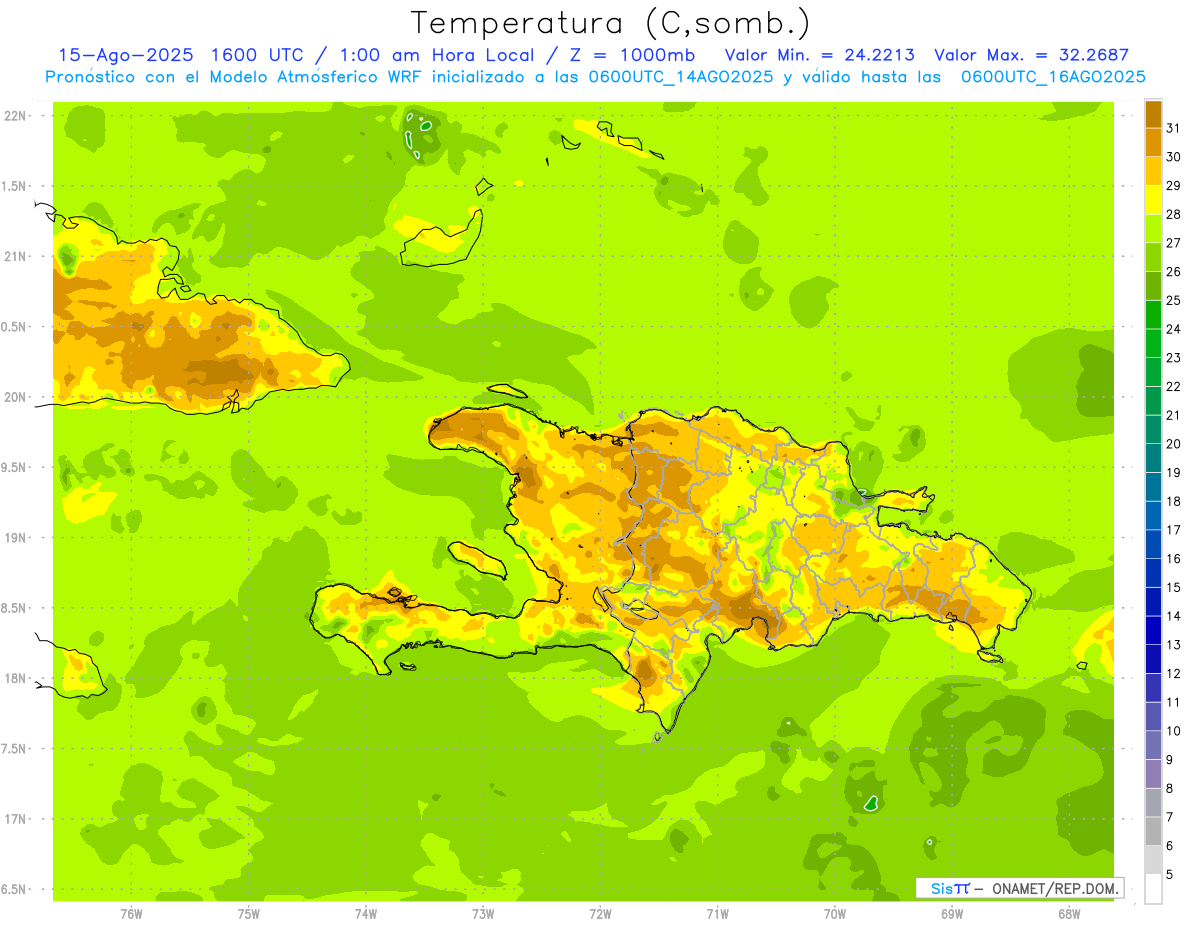This screenshot has height=927, width=1200.
Task: Click legend swatch between 29 and 30
Action: [x=1153, y=171]
